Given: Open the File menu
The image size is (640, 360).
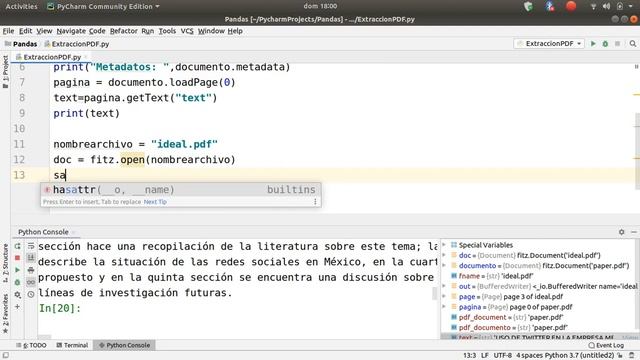Looking at the screenshot, I should point(8,31).
